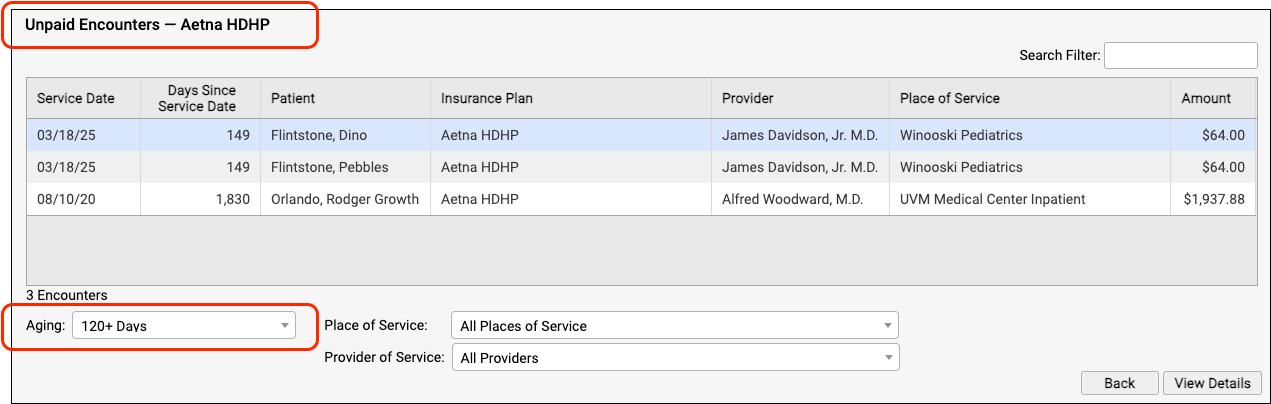Image resolution: width=1271 pixels, height=404 pixels.
Task: Click the Back button
Action: click(x=1119, y=383)
